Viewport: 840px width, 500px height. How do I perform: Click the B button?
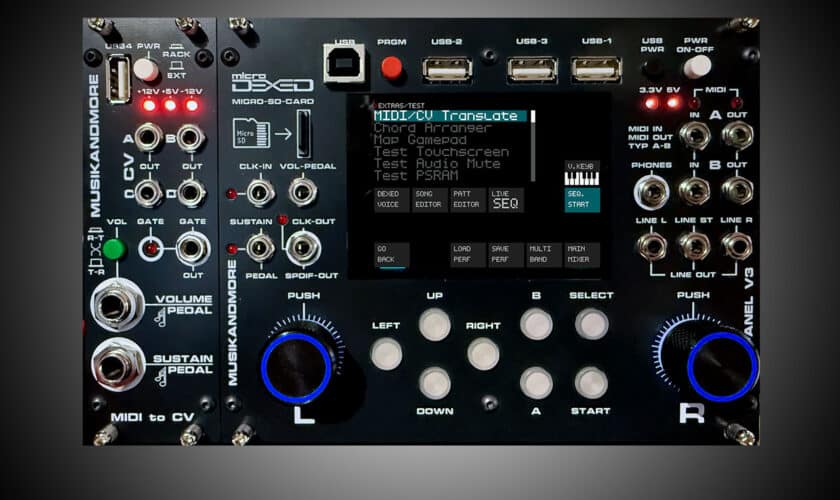[x=536, y=324]
